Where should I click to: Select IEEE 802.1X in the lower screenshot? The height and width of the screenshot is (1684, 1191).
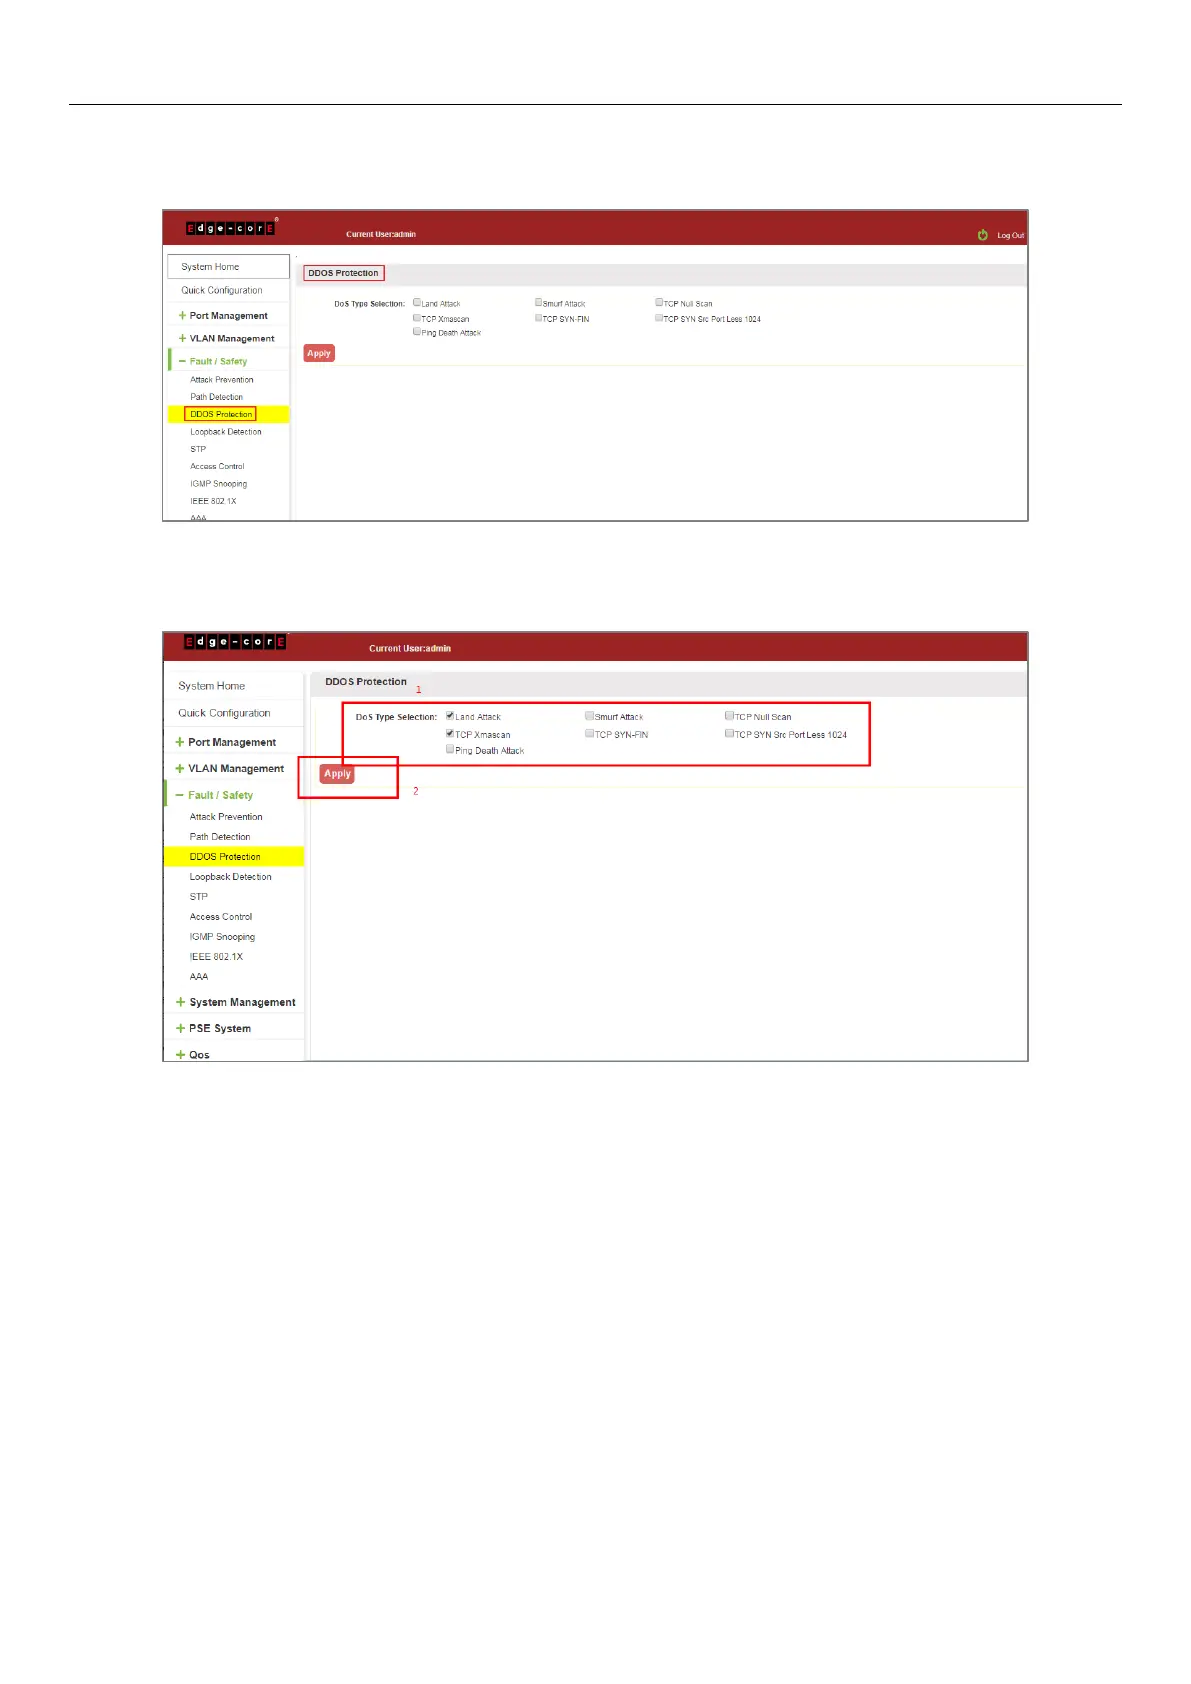(x=216, y=957)
